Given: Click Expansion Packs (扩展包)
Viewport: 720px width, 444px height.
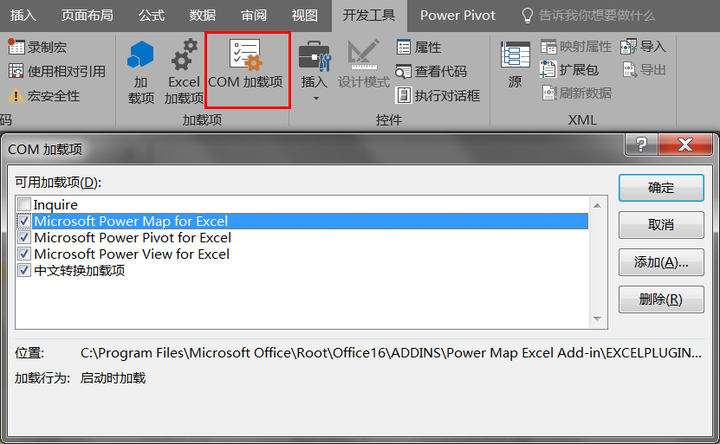Looking at the screenshot, I should point(569,70).
